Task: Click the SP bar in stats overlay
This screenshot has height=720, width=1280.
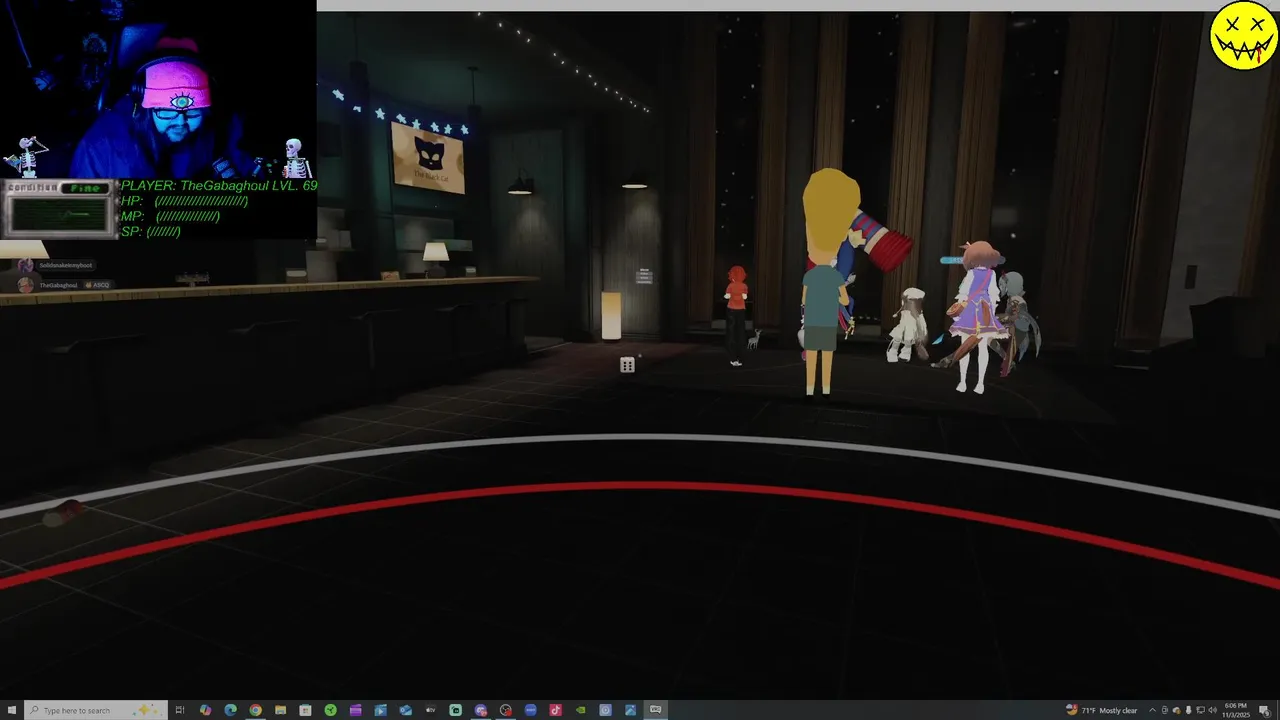Action: tap(151, 231)
